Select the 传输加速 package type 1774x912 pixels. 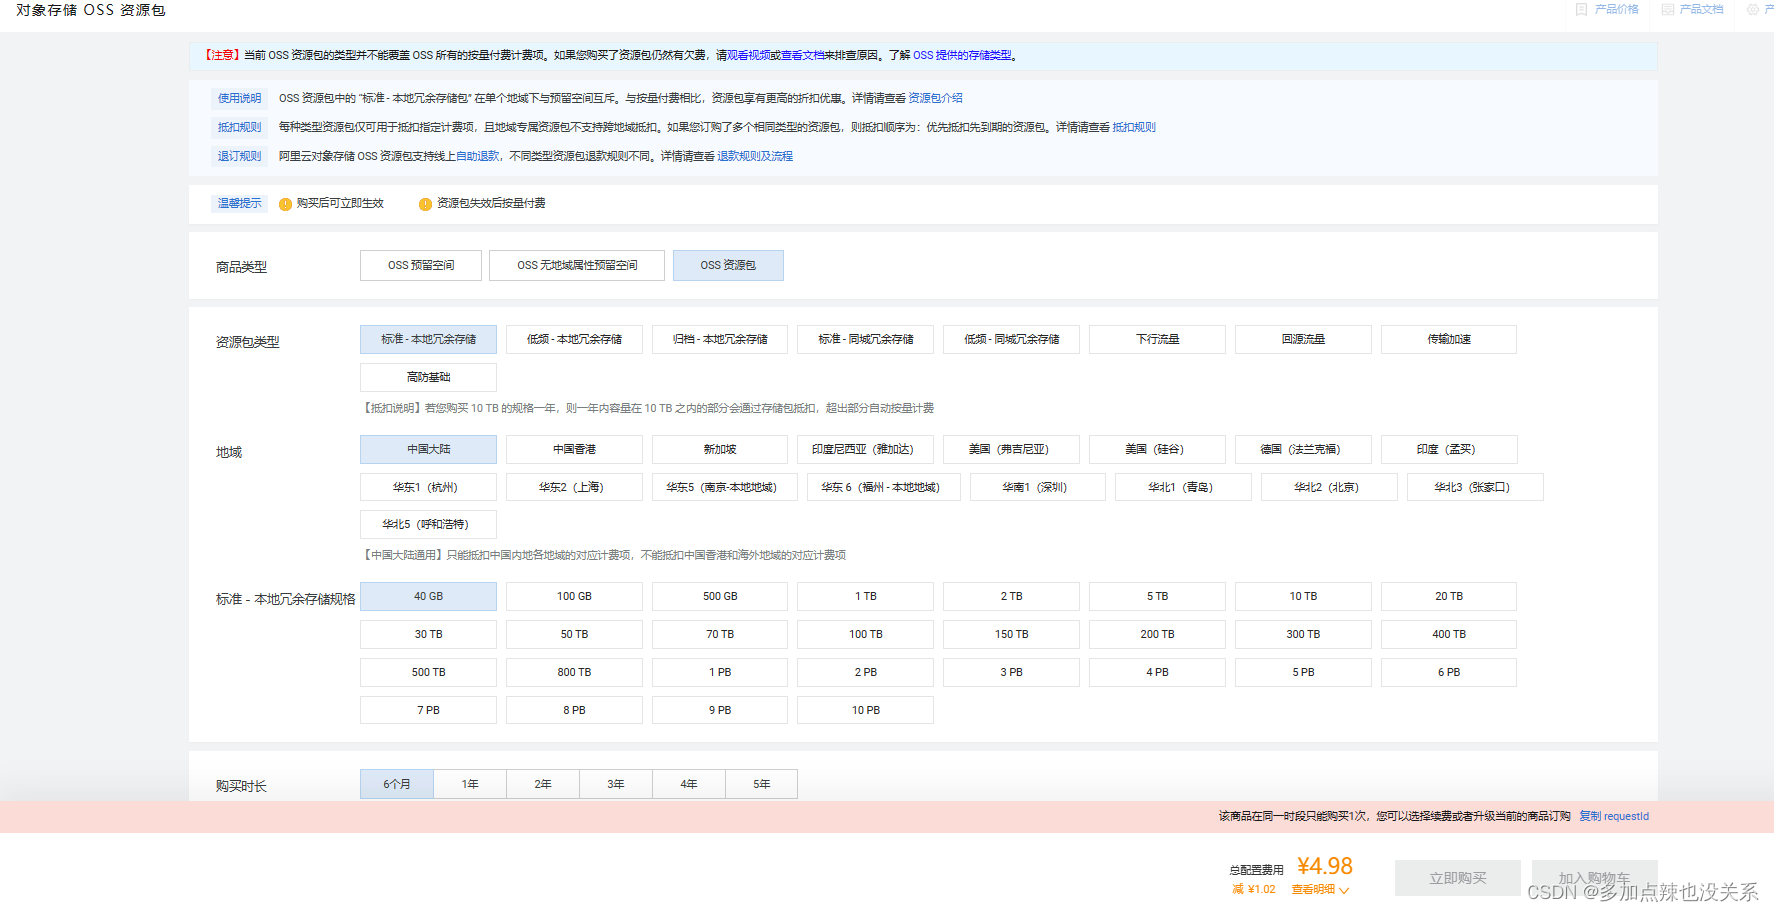[x=1449, y=339]
